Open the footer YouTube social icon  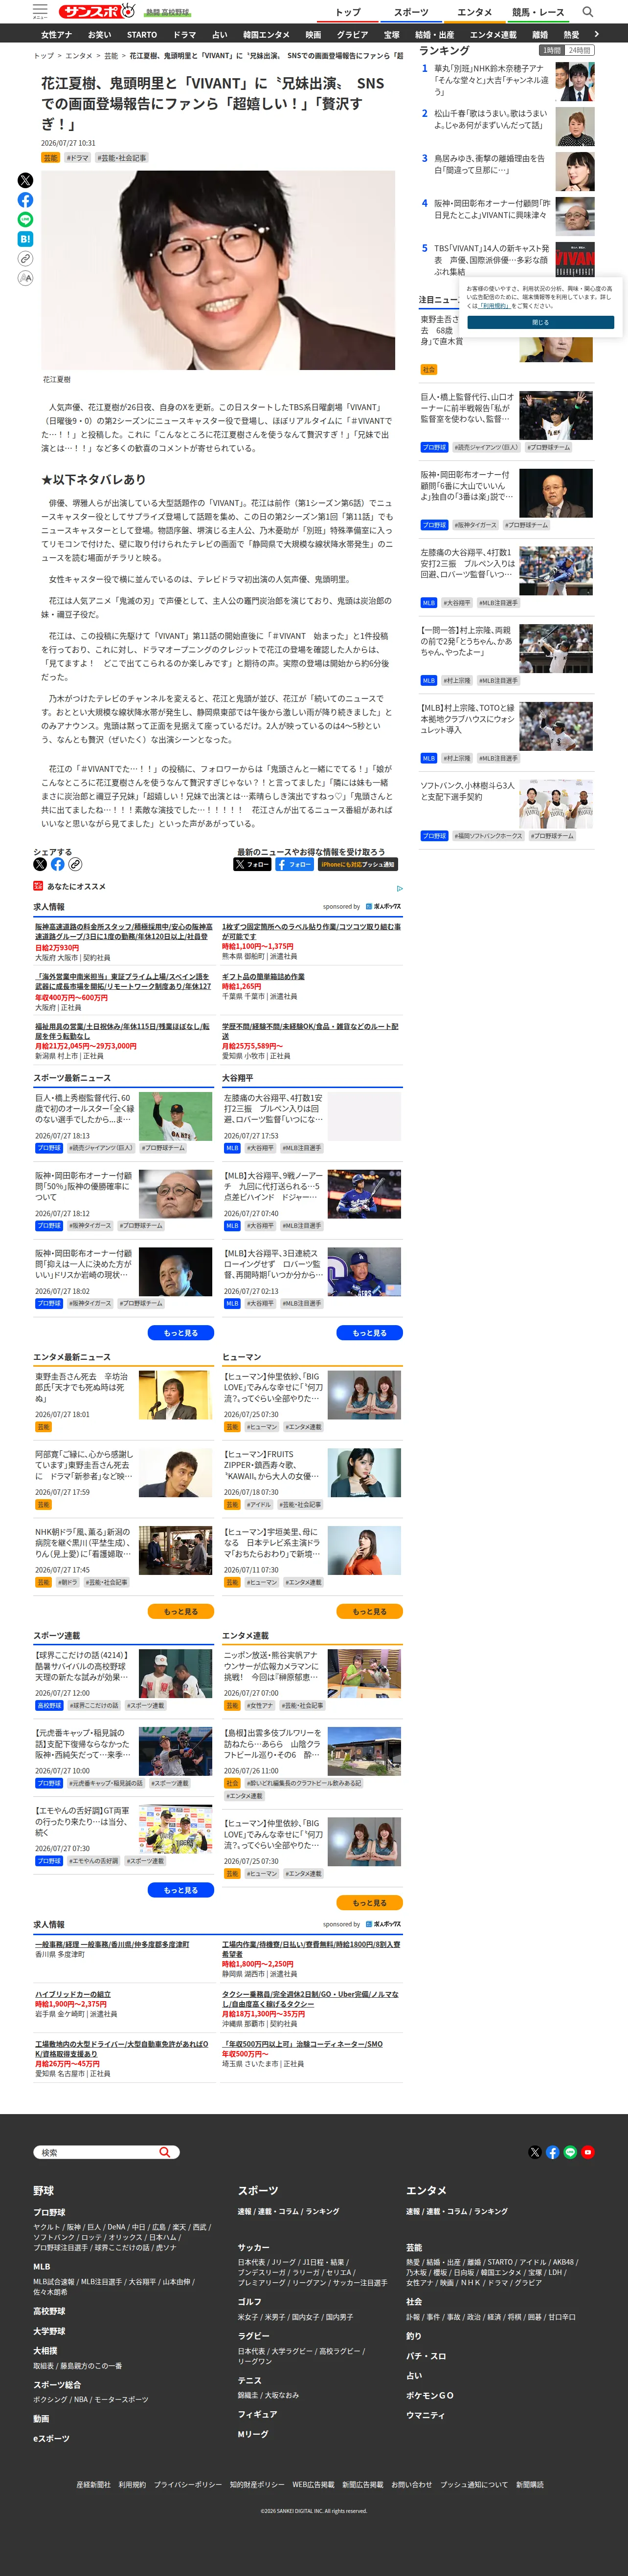588,2152
